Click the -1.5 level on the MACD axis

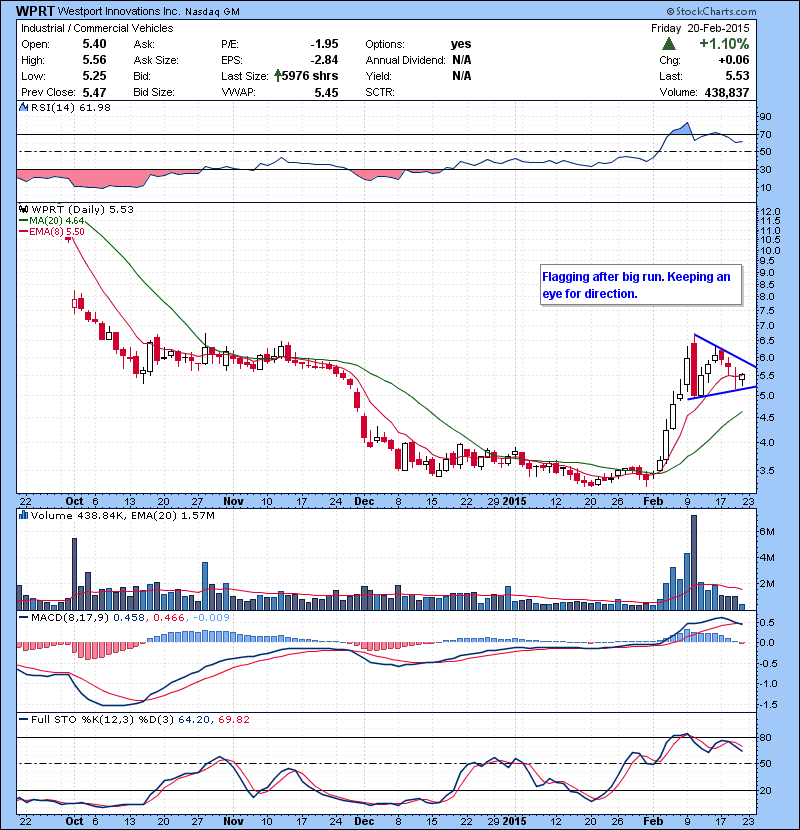click(x=768, y=705)
